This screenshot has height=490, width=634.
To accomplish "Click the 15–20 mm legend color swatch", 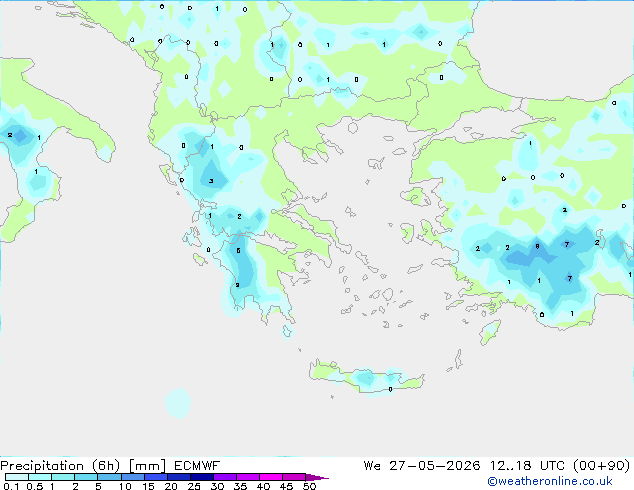I will 155,477.
